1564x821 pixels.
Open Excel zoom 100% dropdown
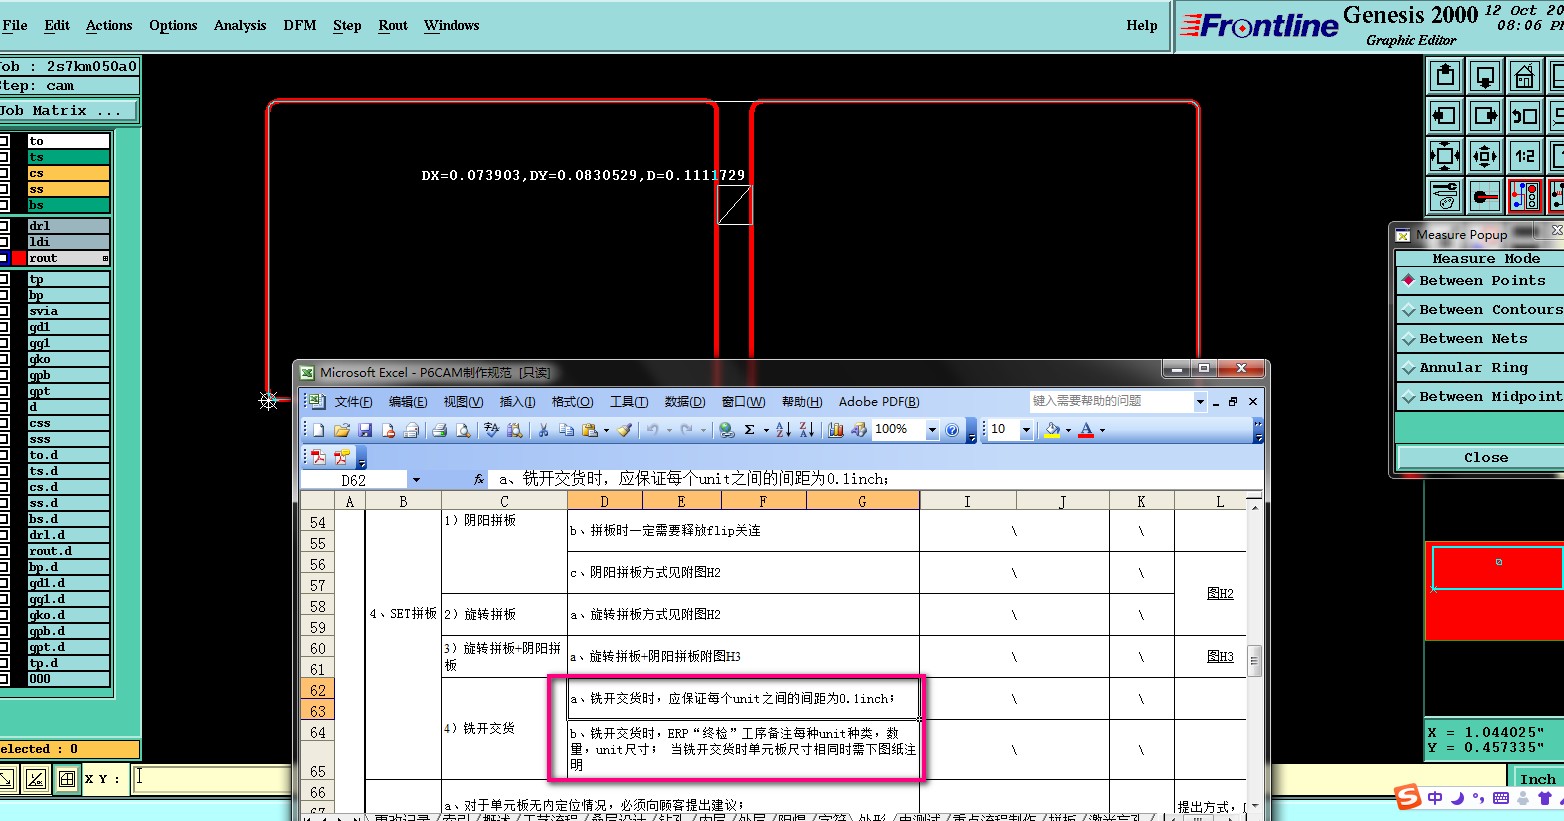932,430
